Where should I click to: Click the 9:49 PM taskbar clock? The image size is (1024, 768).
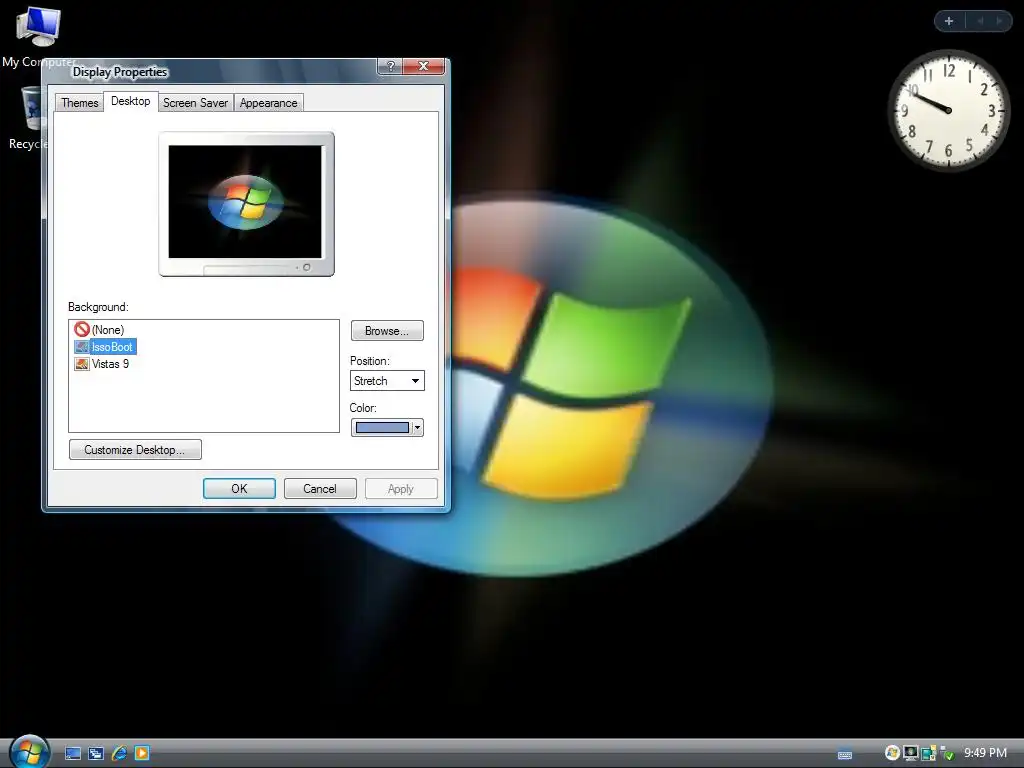coord(985,753)
